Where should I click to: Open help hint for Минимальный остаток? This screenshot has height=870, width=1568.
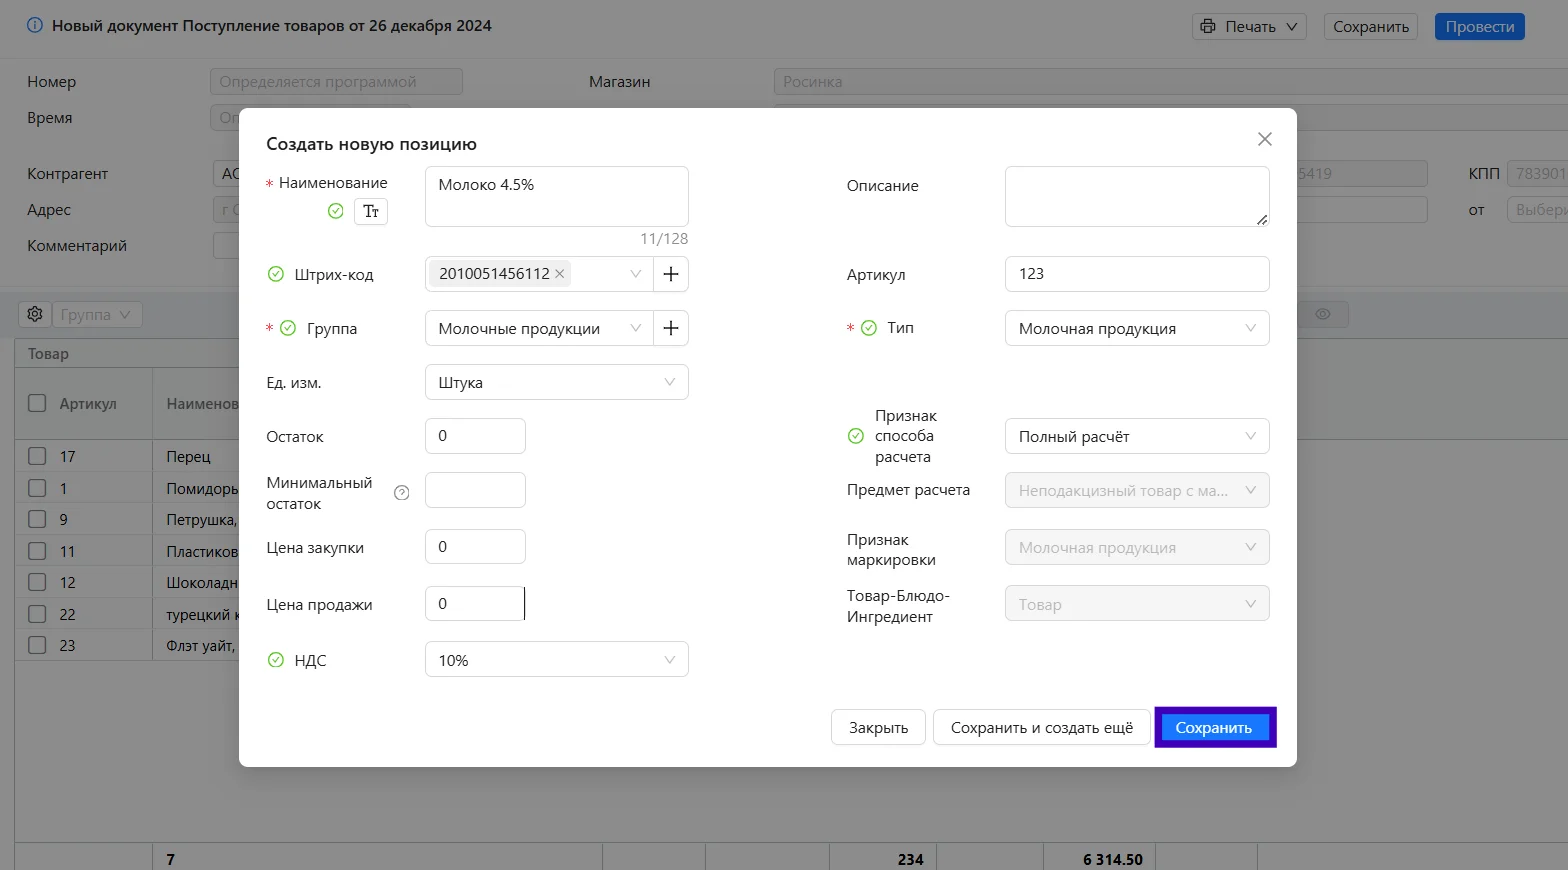point(402,493)
